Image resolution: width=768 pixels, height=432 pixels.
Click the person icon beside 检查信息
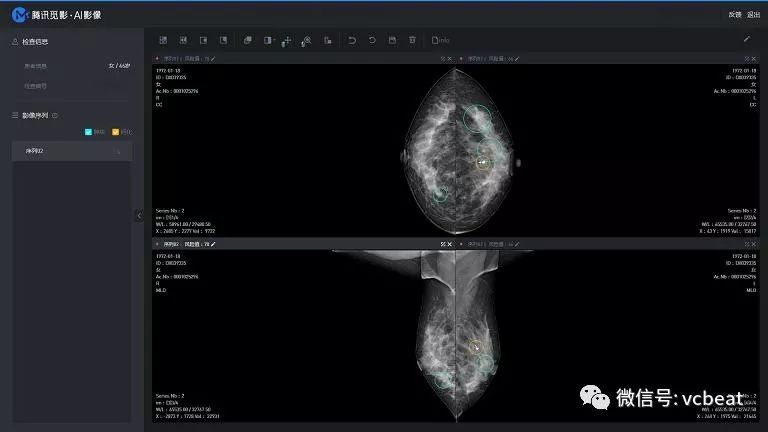[15, 42]
